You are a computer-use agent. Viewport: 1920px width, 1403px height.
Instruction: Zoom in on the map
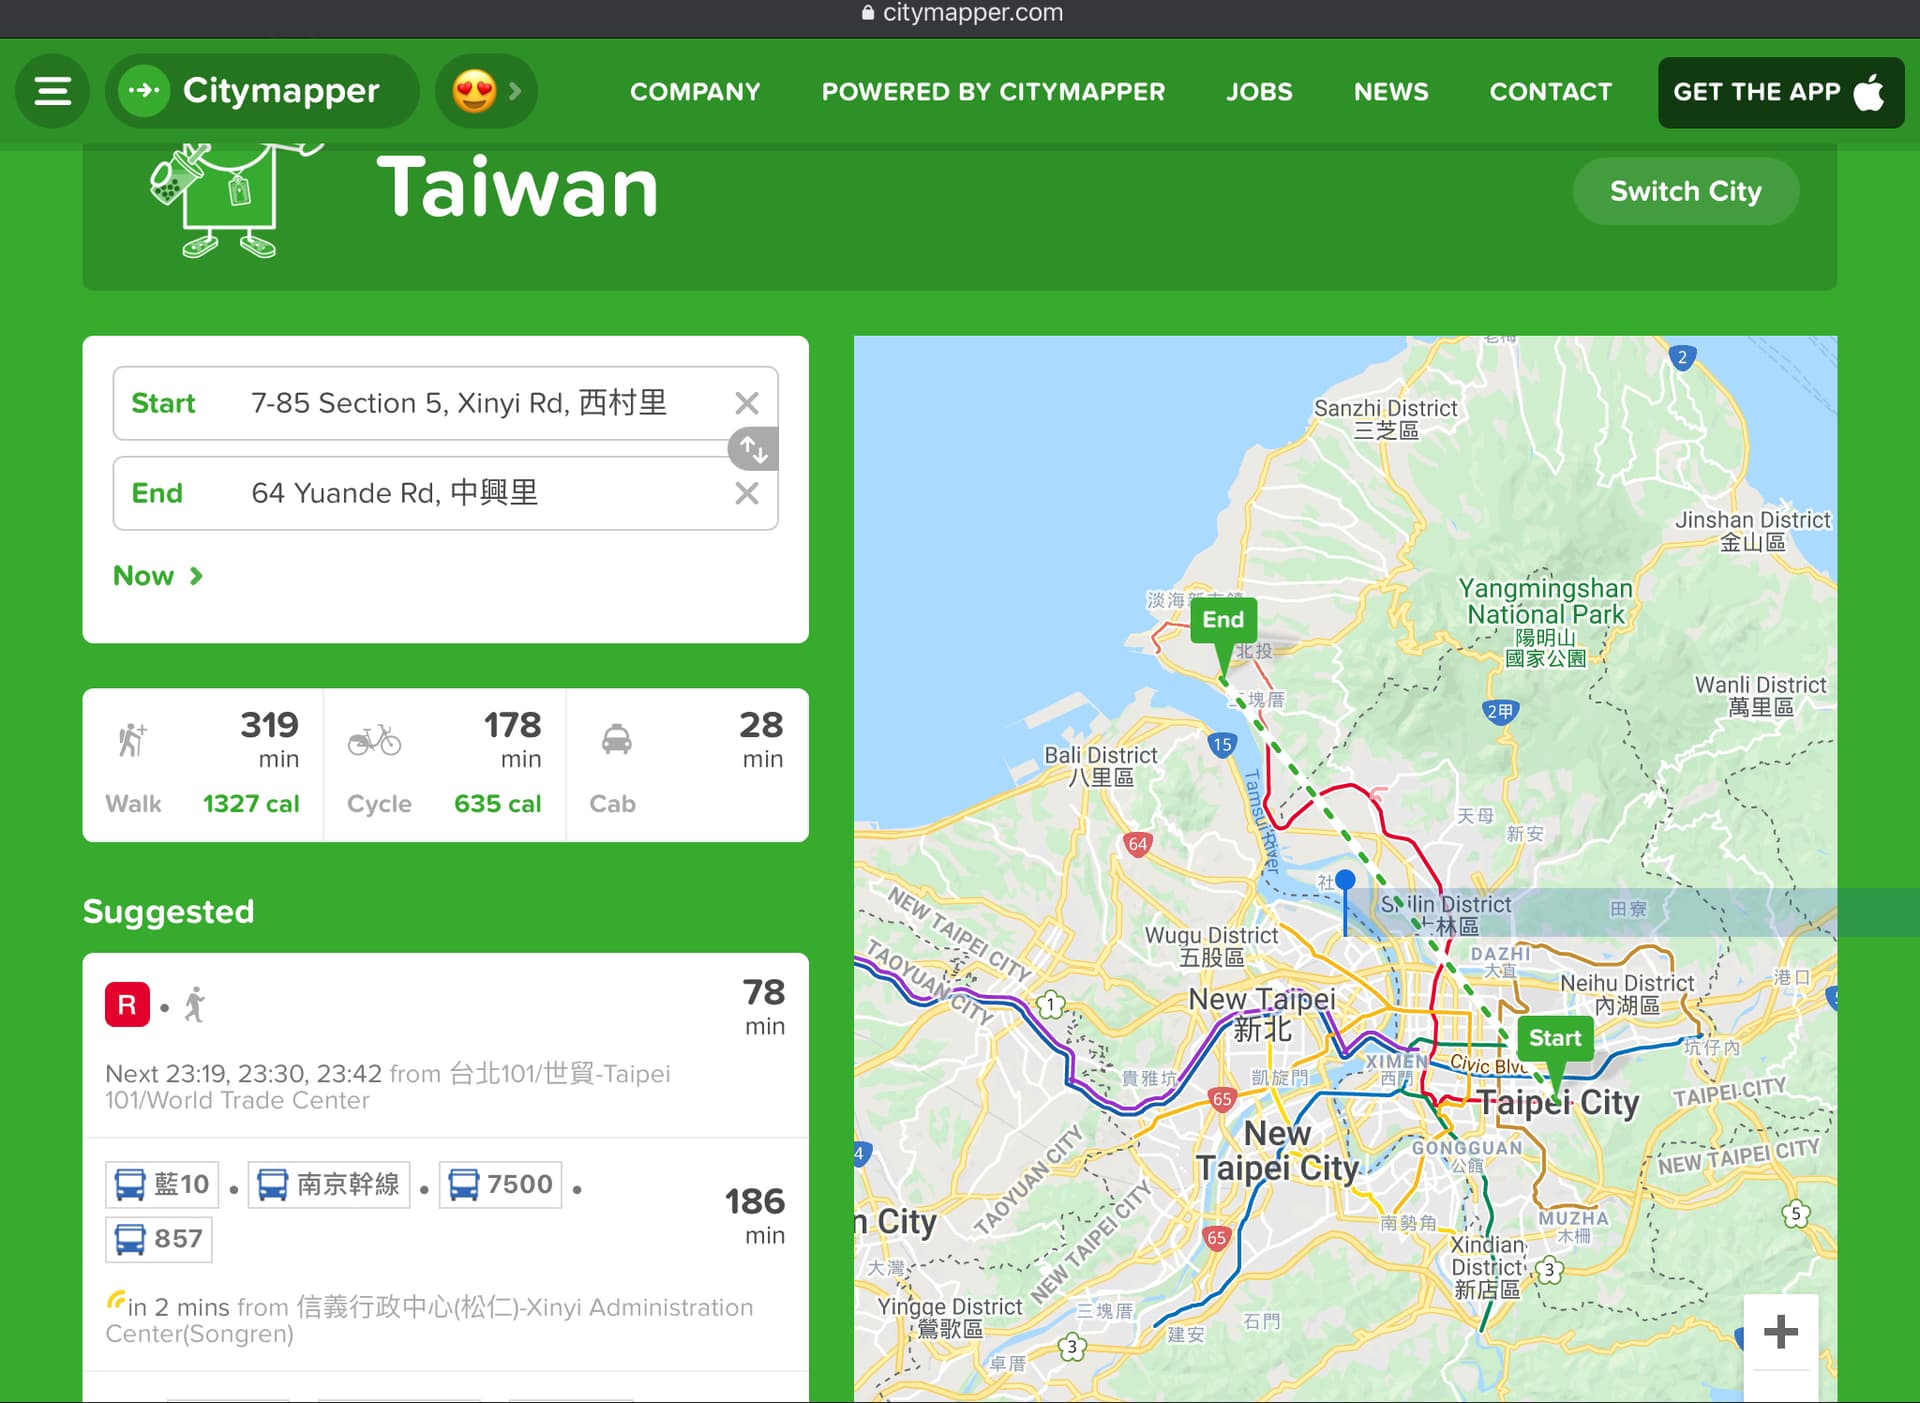pos(1780,1331)
